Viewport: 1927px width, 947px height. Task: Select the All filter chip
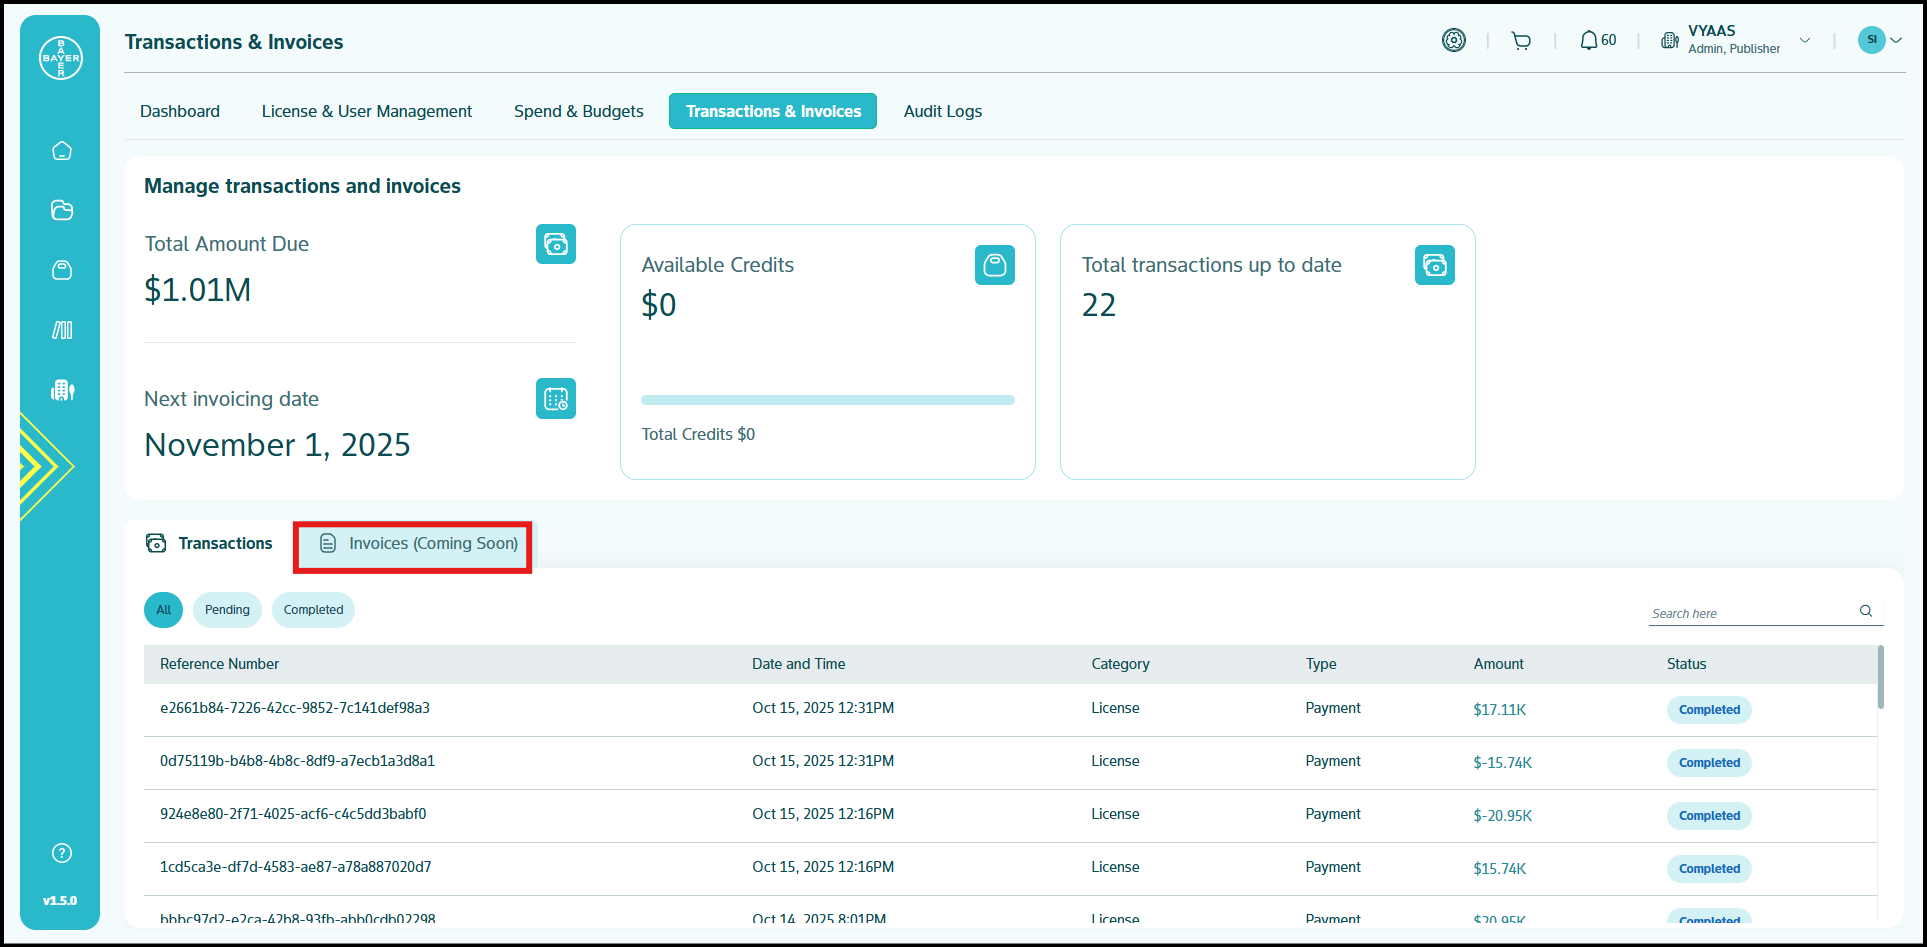pos(164,610)
